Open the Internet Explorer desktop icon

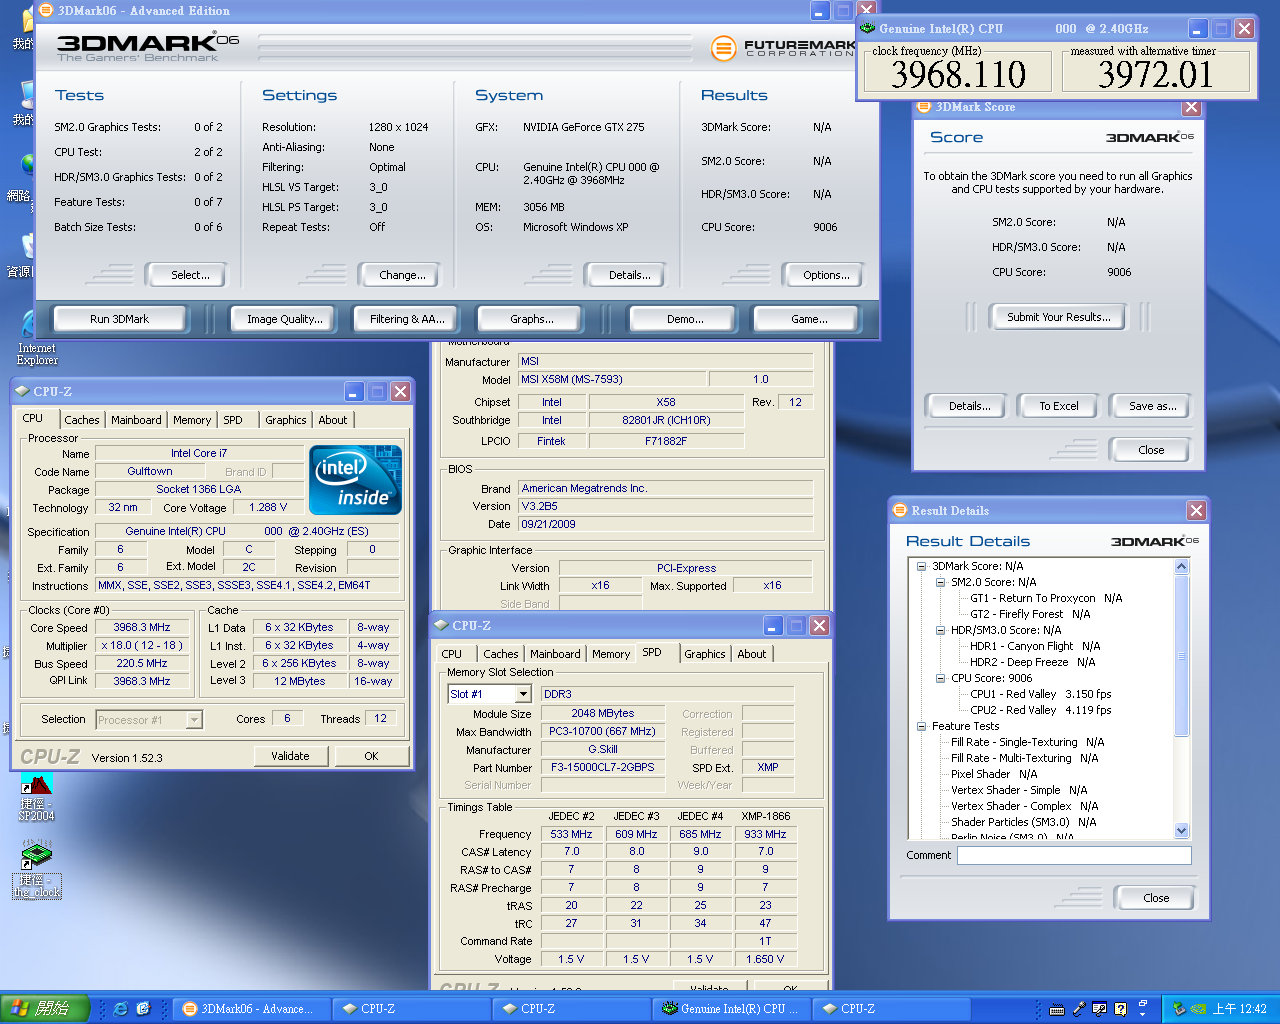[35, 338]
